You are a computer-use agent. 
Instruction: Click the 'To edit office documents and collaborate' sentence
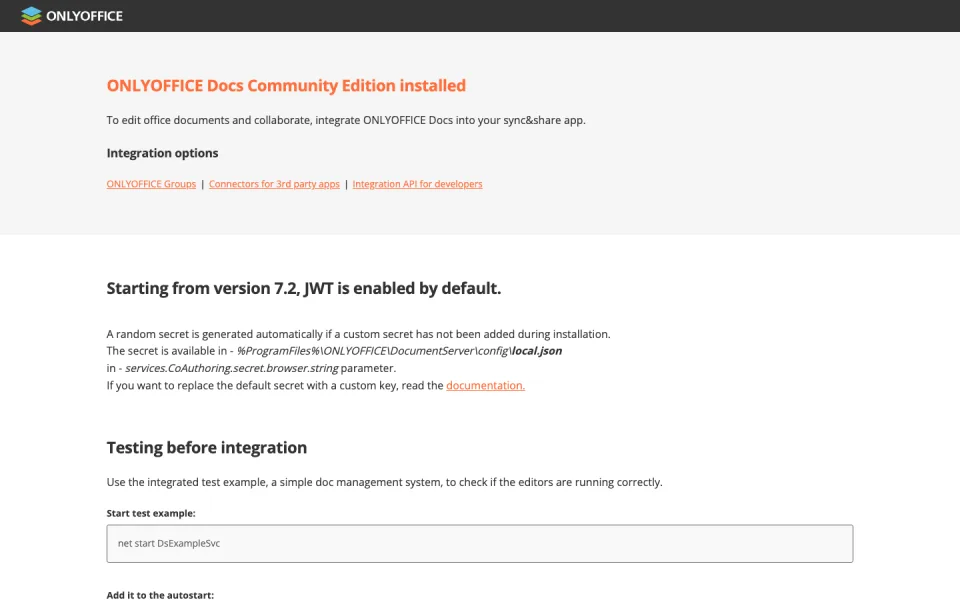346,120
